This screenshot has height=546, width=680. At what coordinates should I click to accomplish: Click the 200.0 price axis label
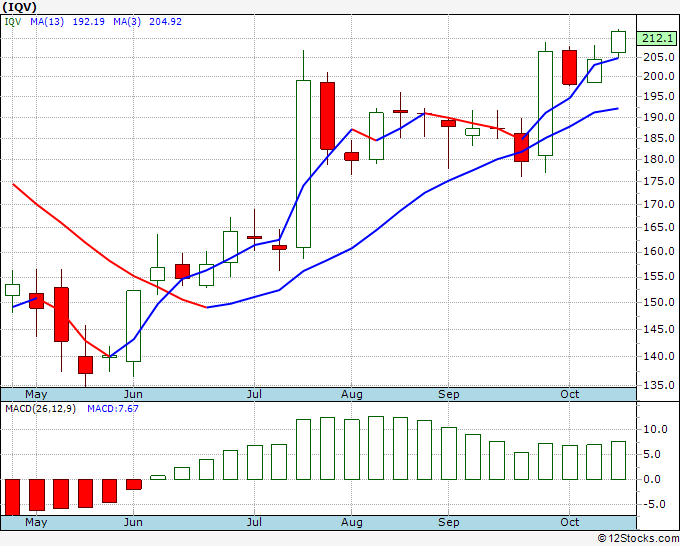[660, 76]
